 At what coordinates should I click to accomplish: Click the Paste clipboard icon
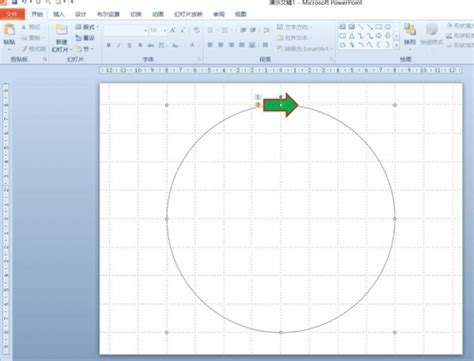[x=9, y=30]
